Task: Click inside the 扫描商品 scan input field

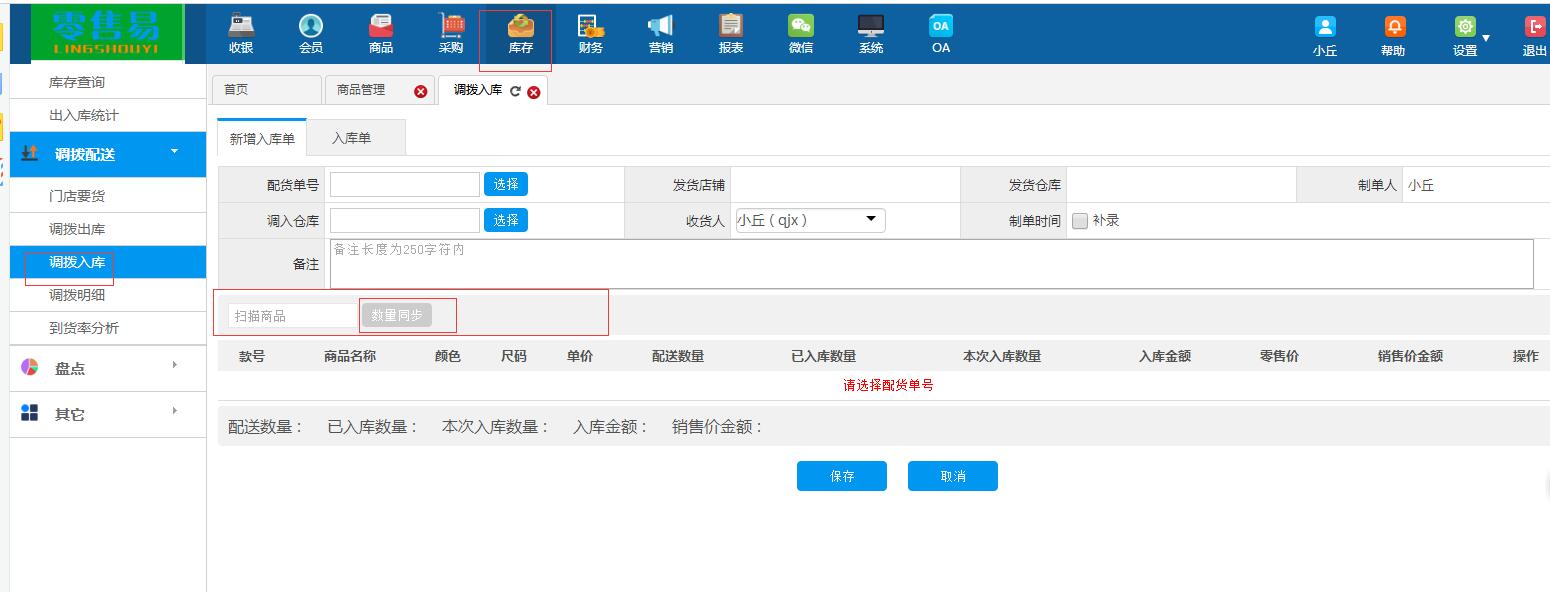Action: click(290, 314)
